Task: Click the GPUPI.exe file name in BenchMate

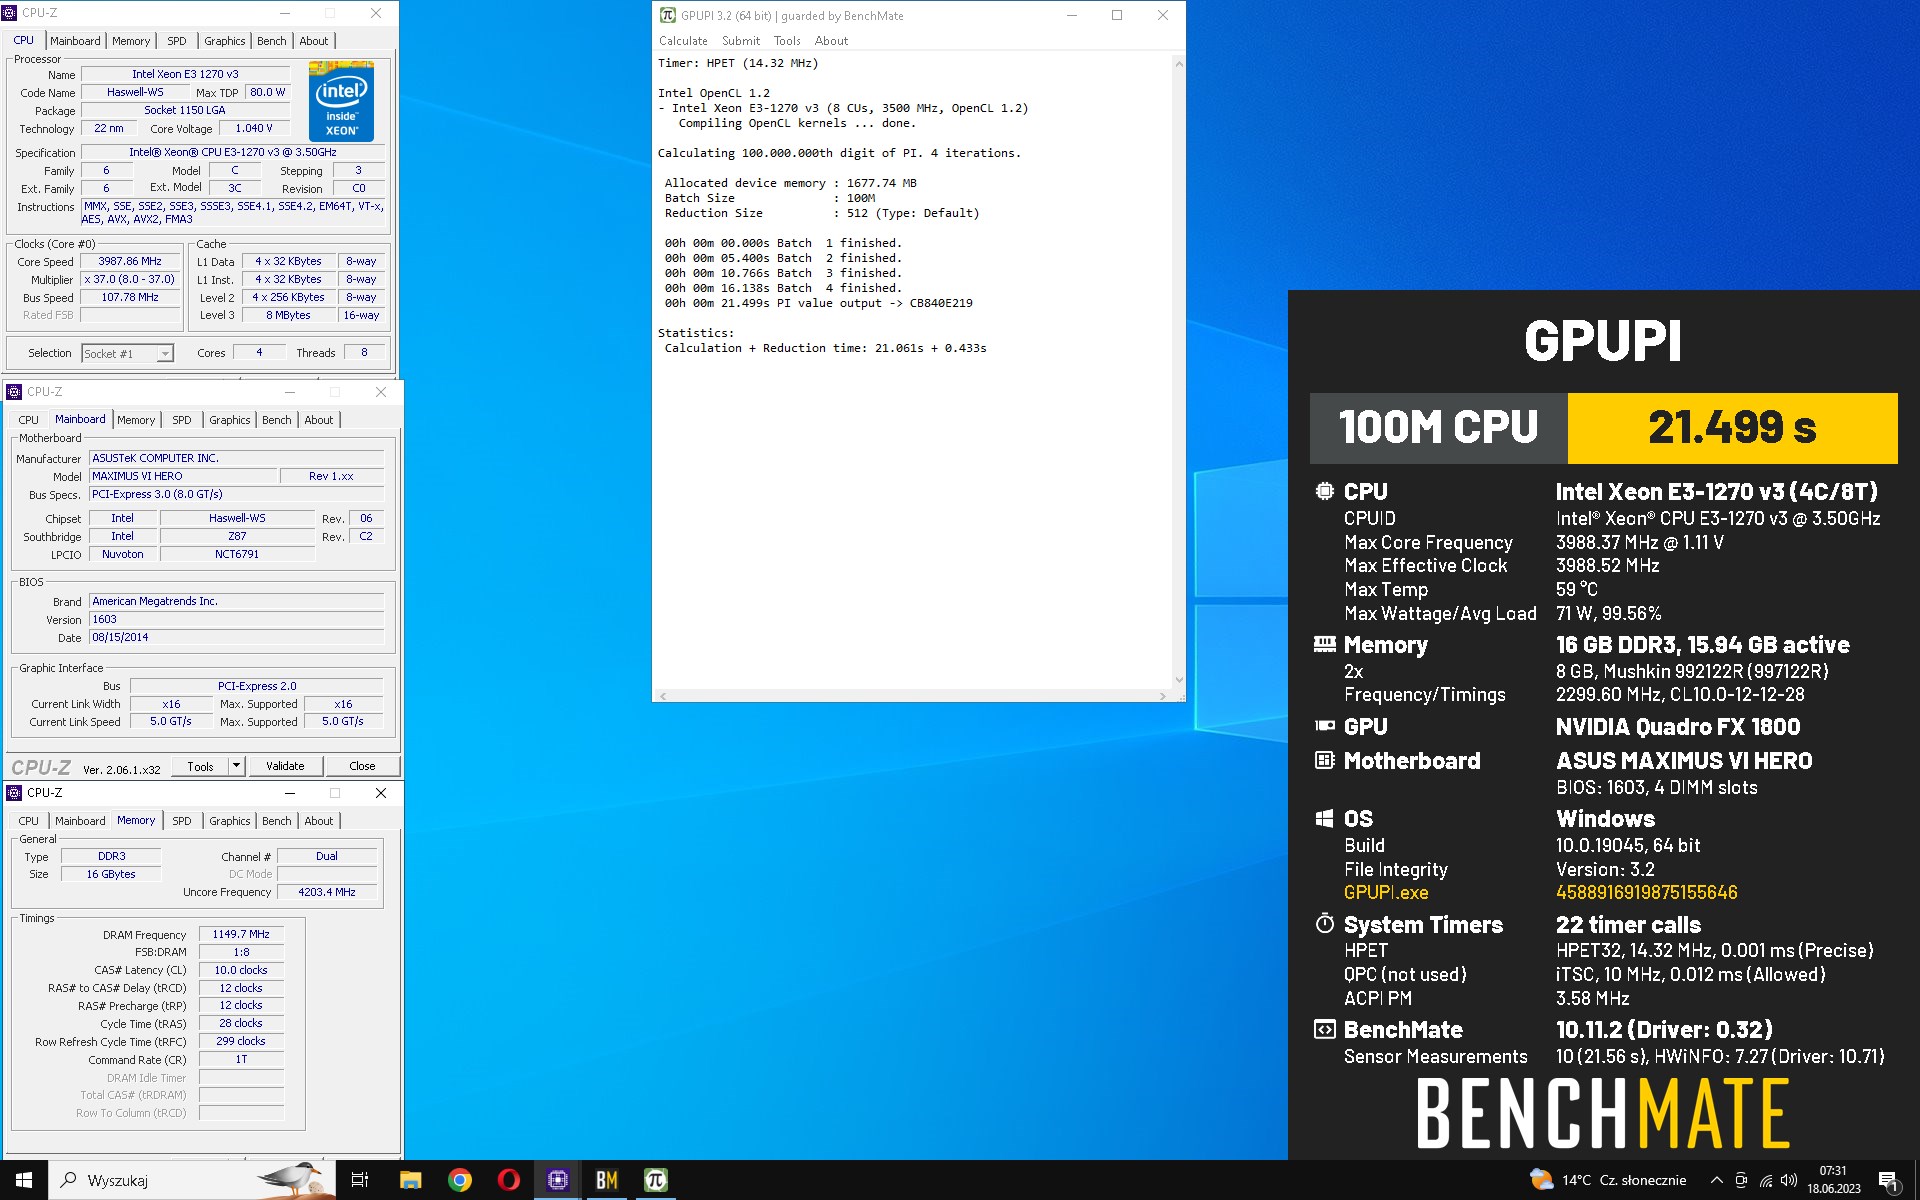Action: 1386,893
